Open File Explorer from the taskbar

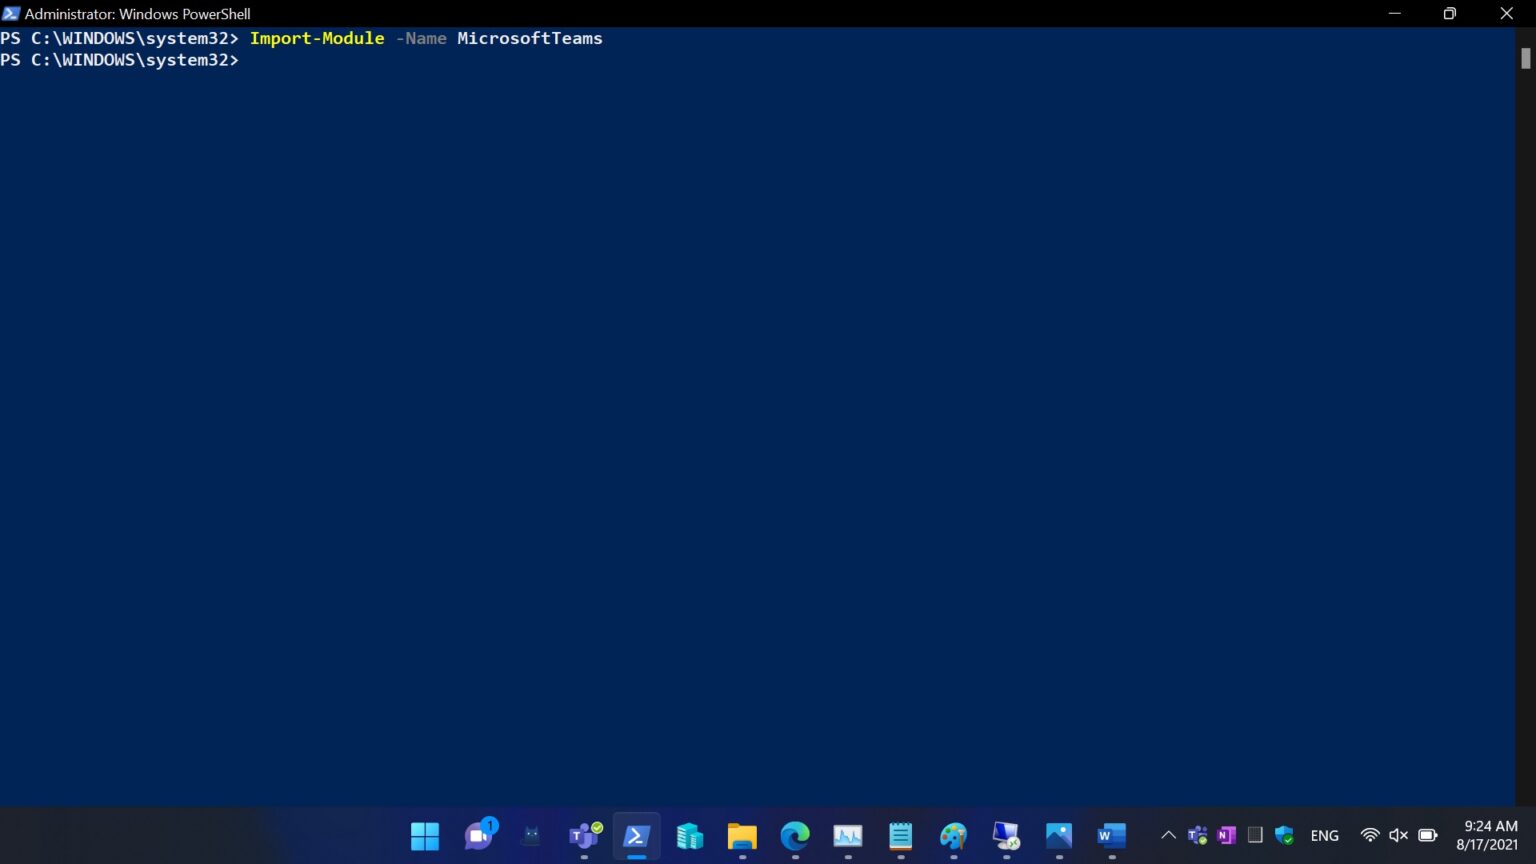742,836
